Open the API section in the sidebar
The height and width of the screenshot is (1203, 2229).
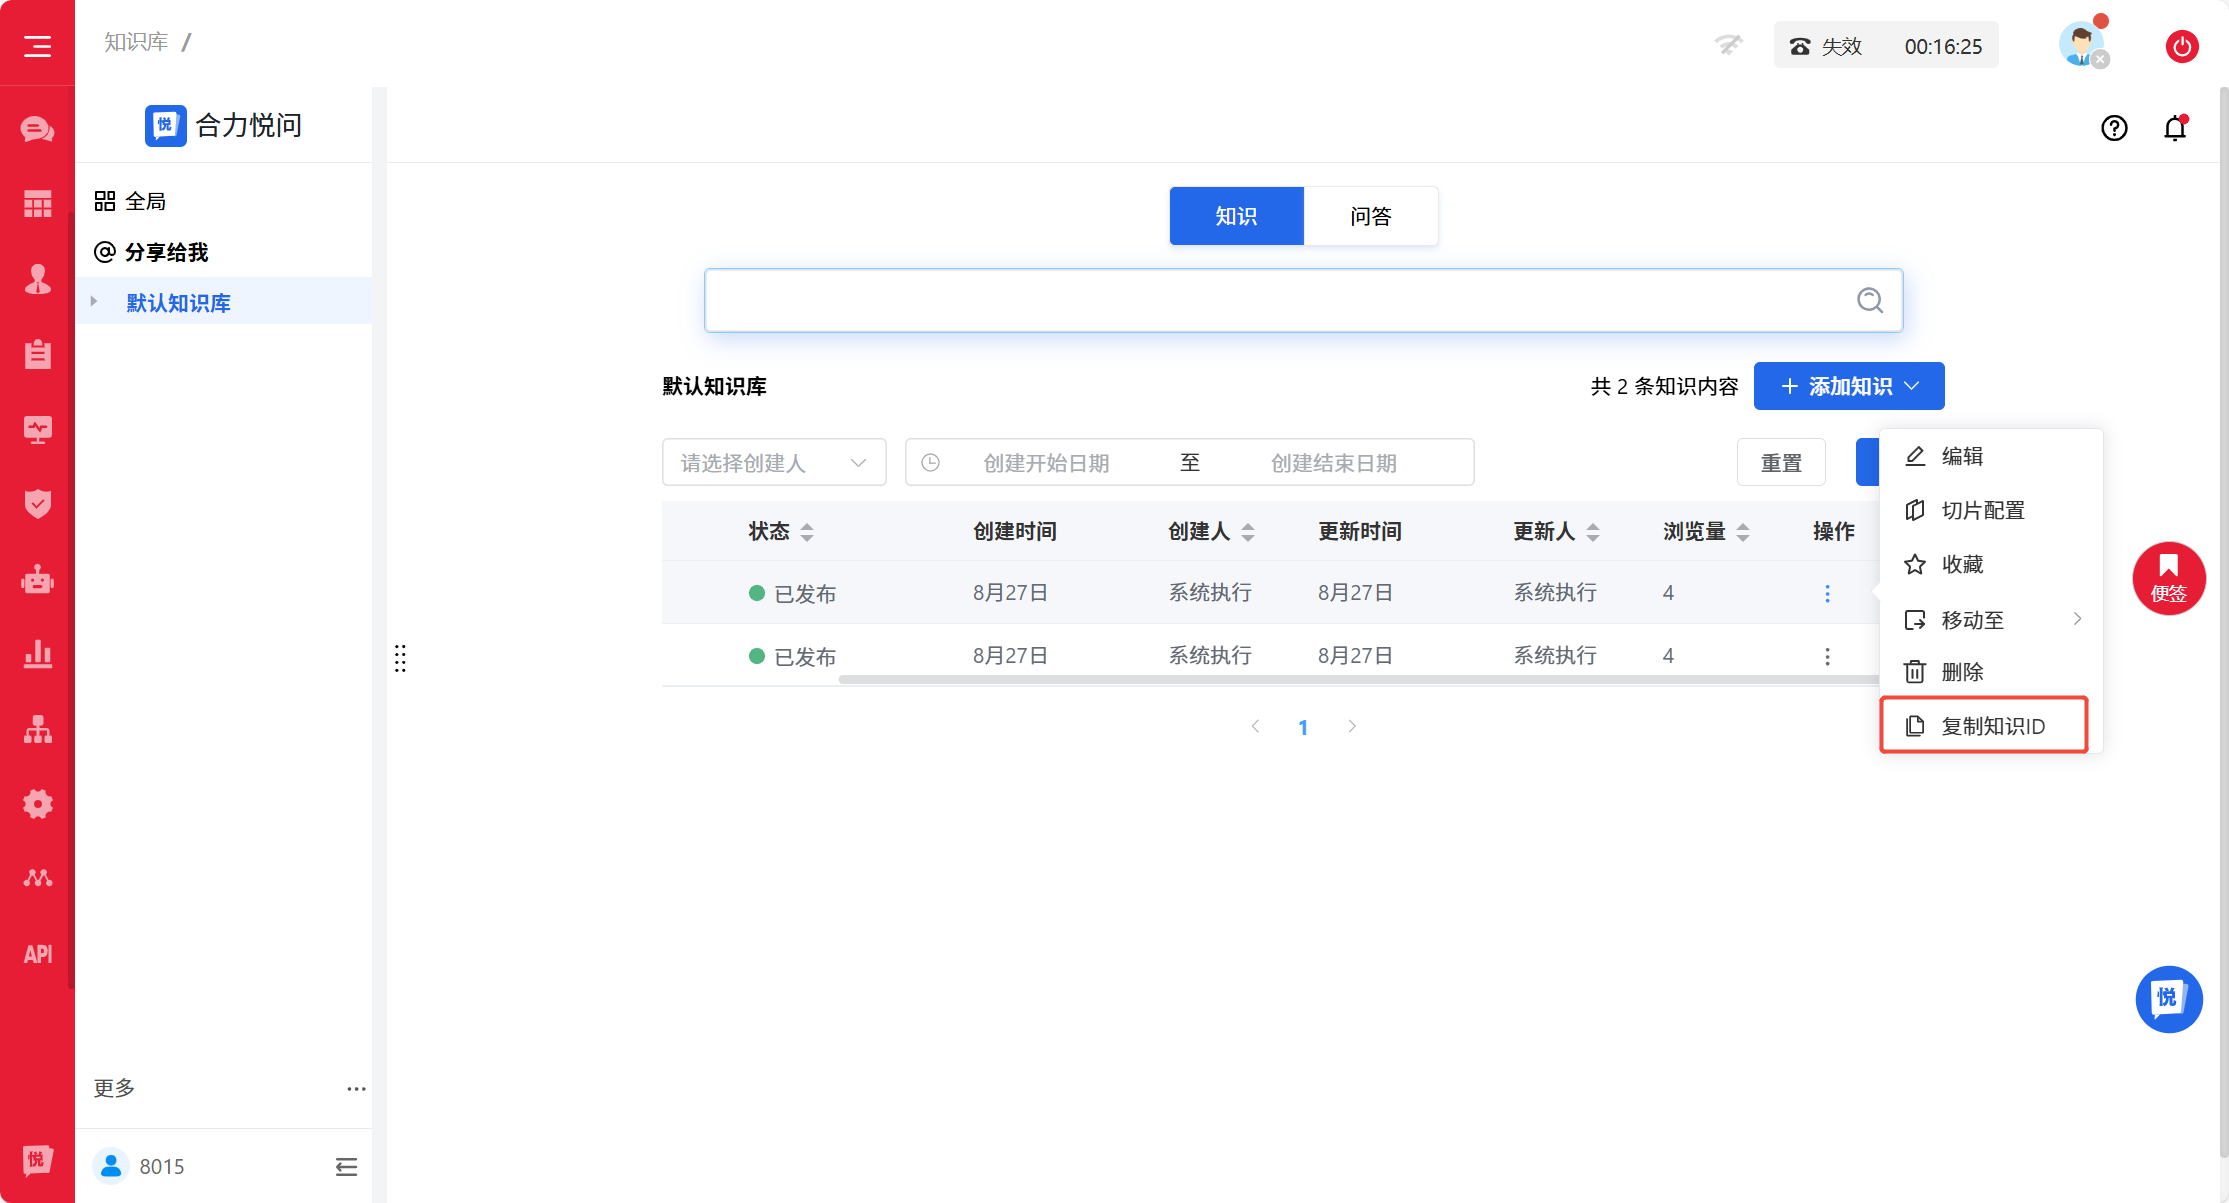[x=37, y=953]
